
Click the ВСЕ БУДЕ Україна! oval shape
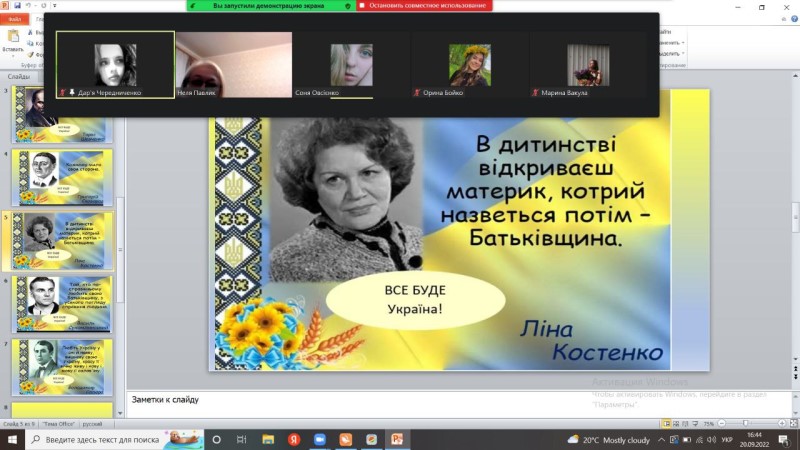[x=415, y=300]
